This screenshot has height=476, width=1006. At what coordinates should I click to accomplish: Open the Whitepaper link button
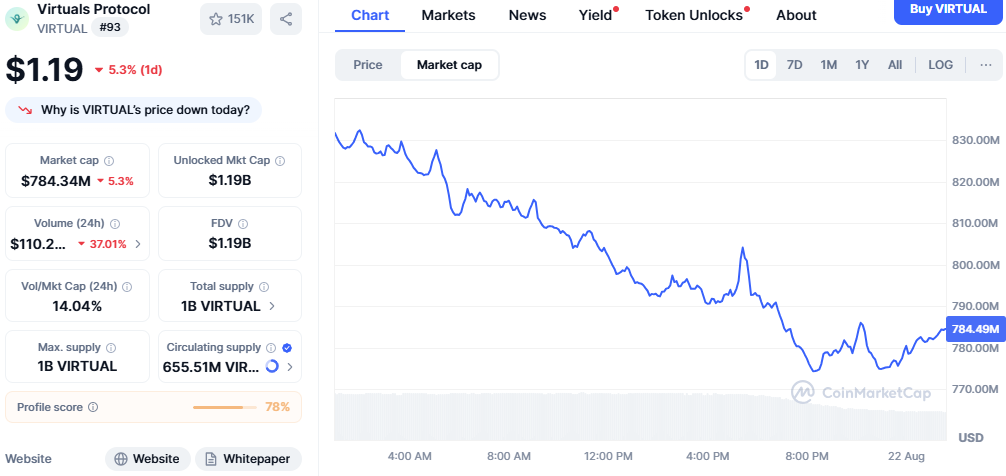[248, 459]
